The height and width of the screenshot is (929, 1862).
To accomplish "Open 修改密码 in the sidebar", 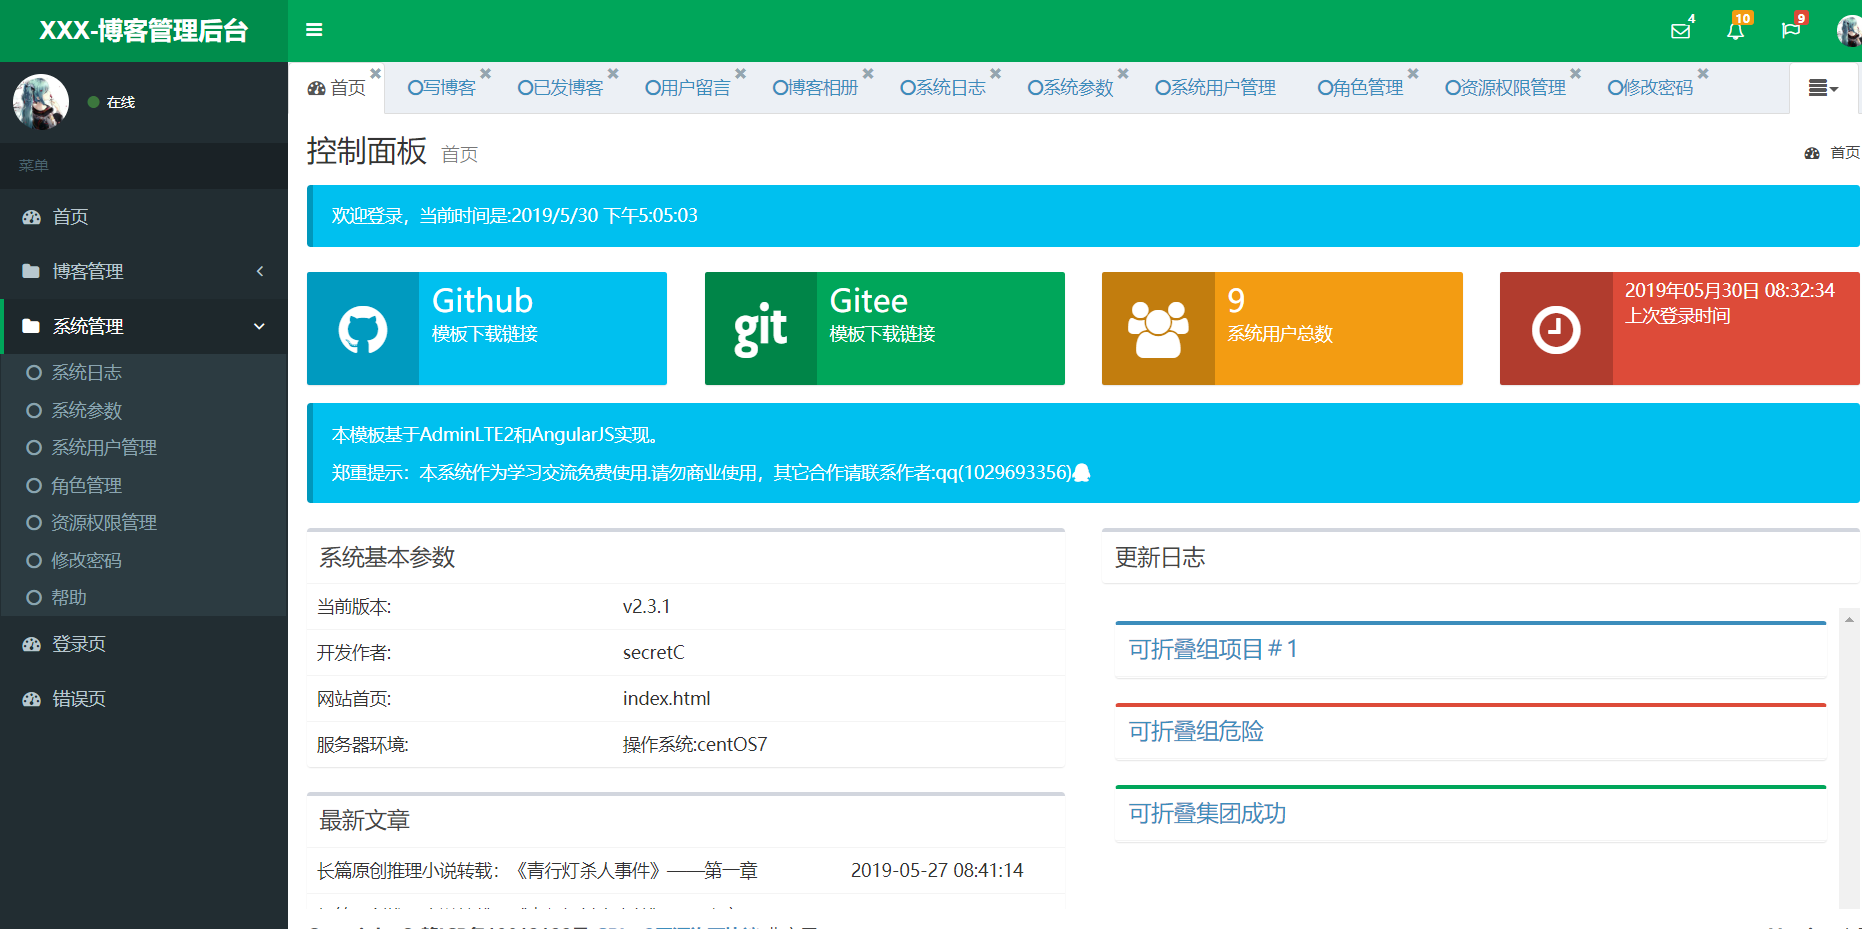I will 144,560.
